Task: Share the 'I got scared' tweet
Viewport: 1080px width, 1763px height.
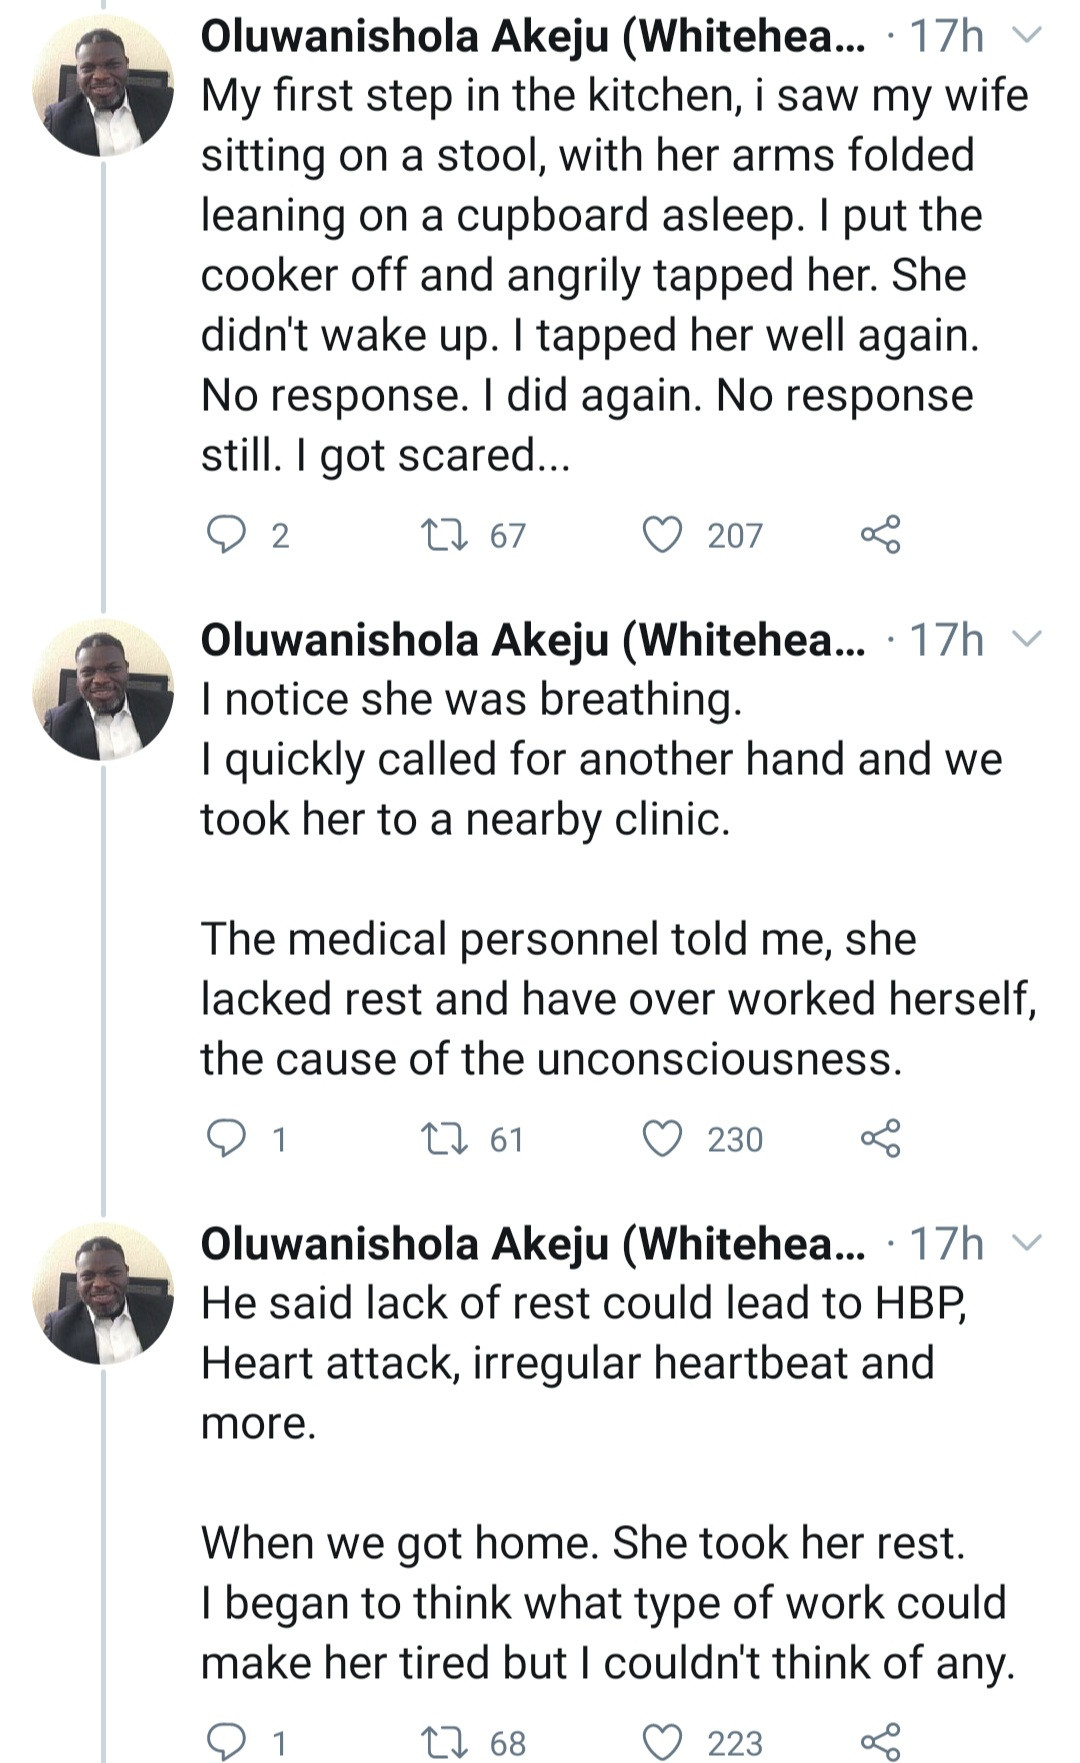Action: pyautogui.click(x=880, y=535)
